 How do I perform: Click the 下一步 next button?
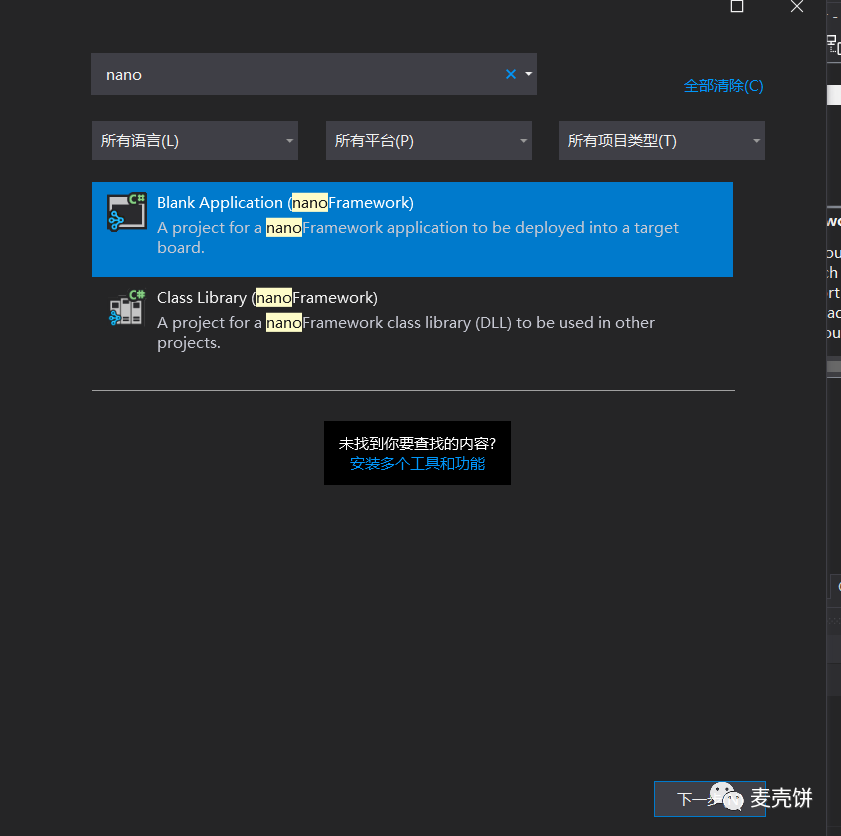[x=710, y=799]
